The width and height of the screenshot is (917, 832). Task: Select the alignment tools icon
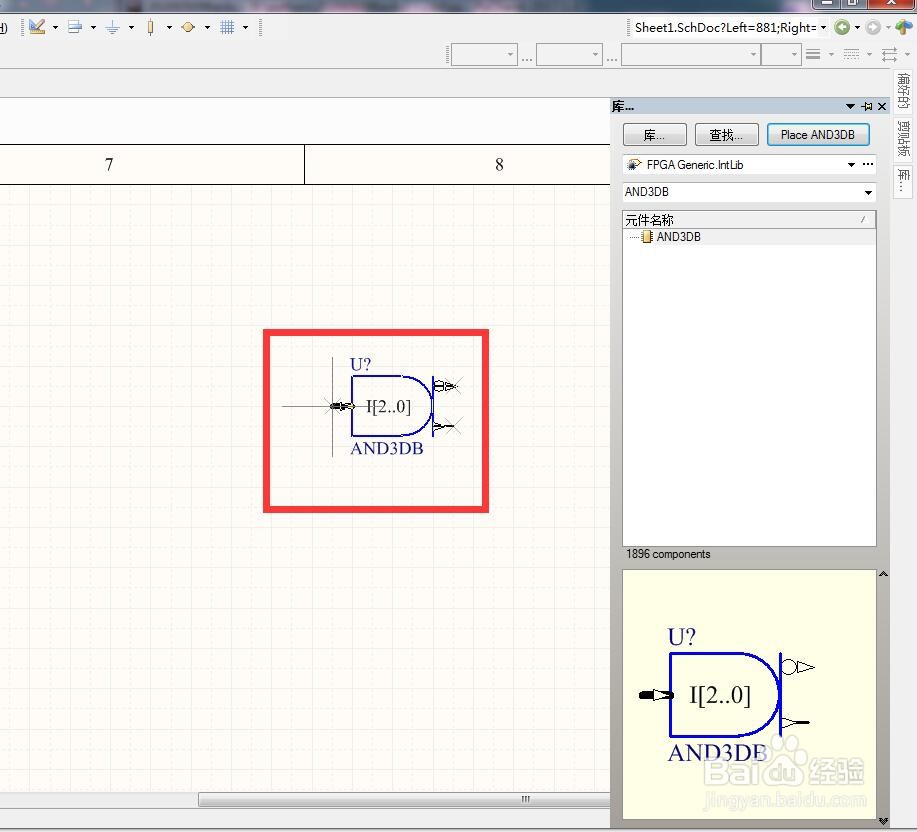pos(75,27)
